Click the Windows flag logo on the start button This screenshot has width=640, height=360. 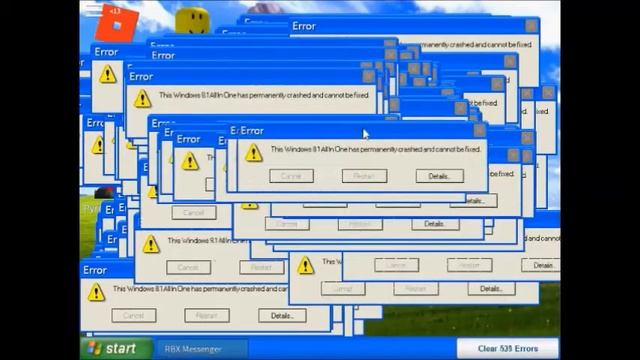coord(94,348)
